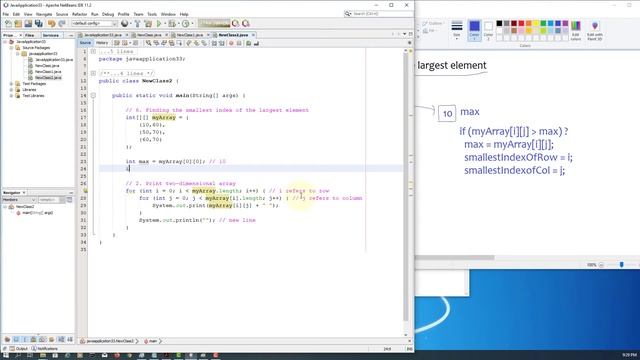Expand the folded 5 lines at line 1
Viewport: 640px width, 360px height.
93,51
